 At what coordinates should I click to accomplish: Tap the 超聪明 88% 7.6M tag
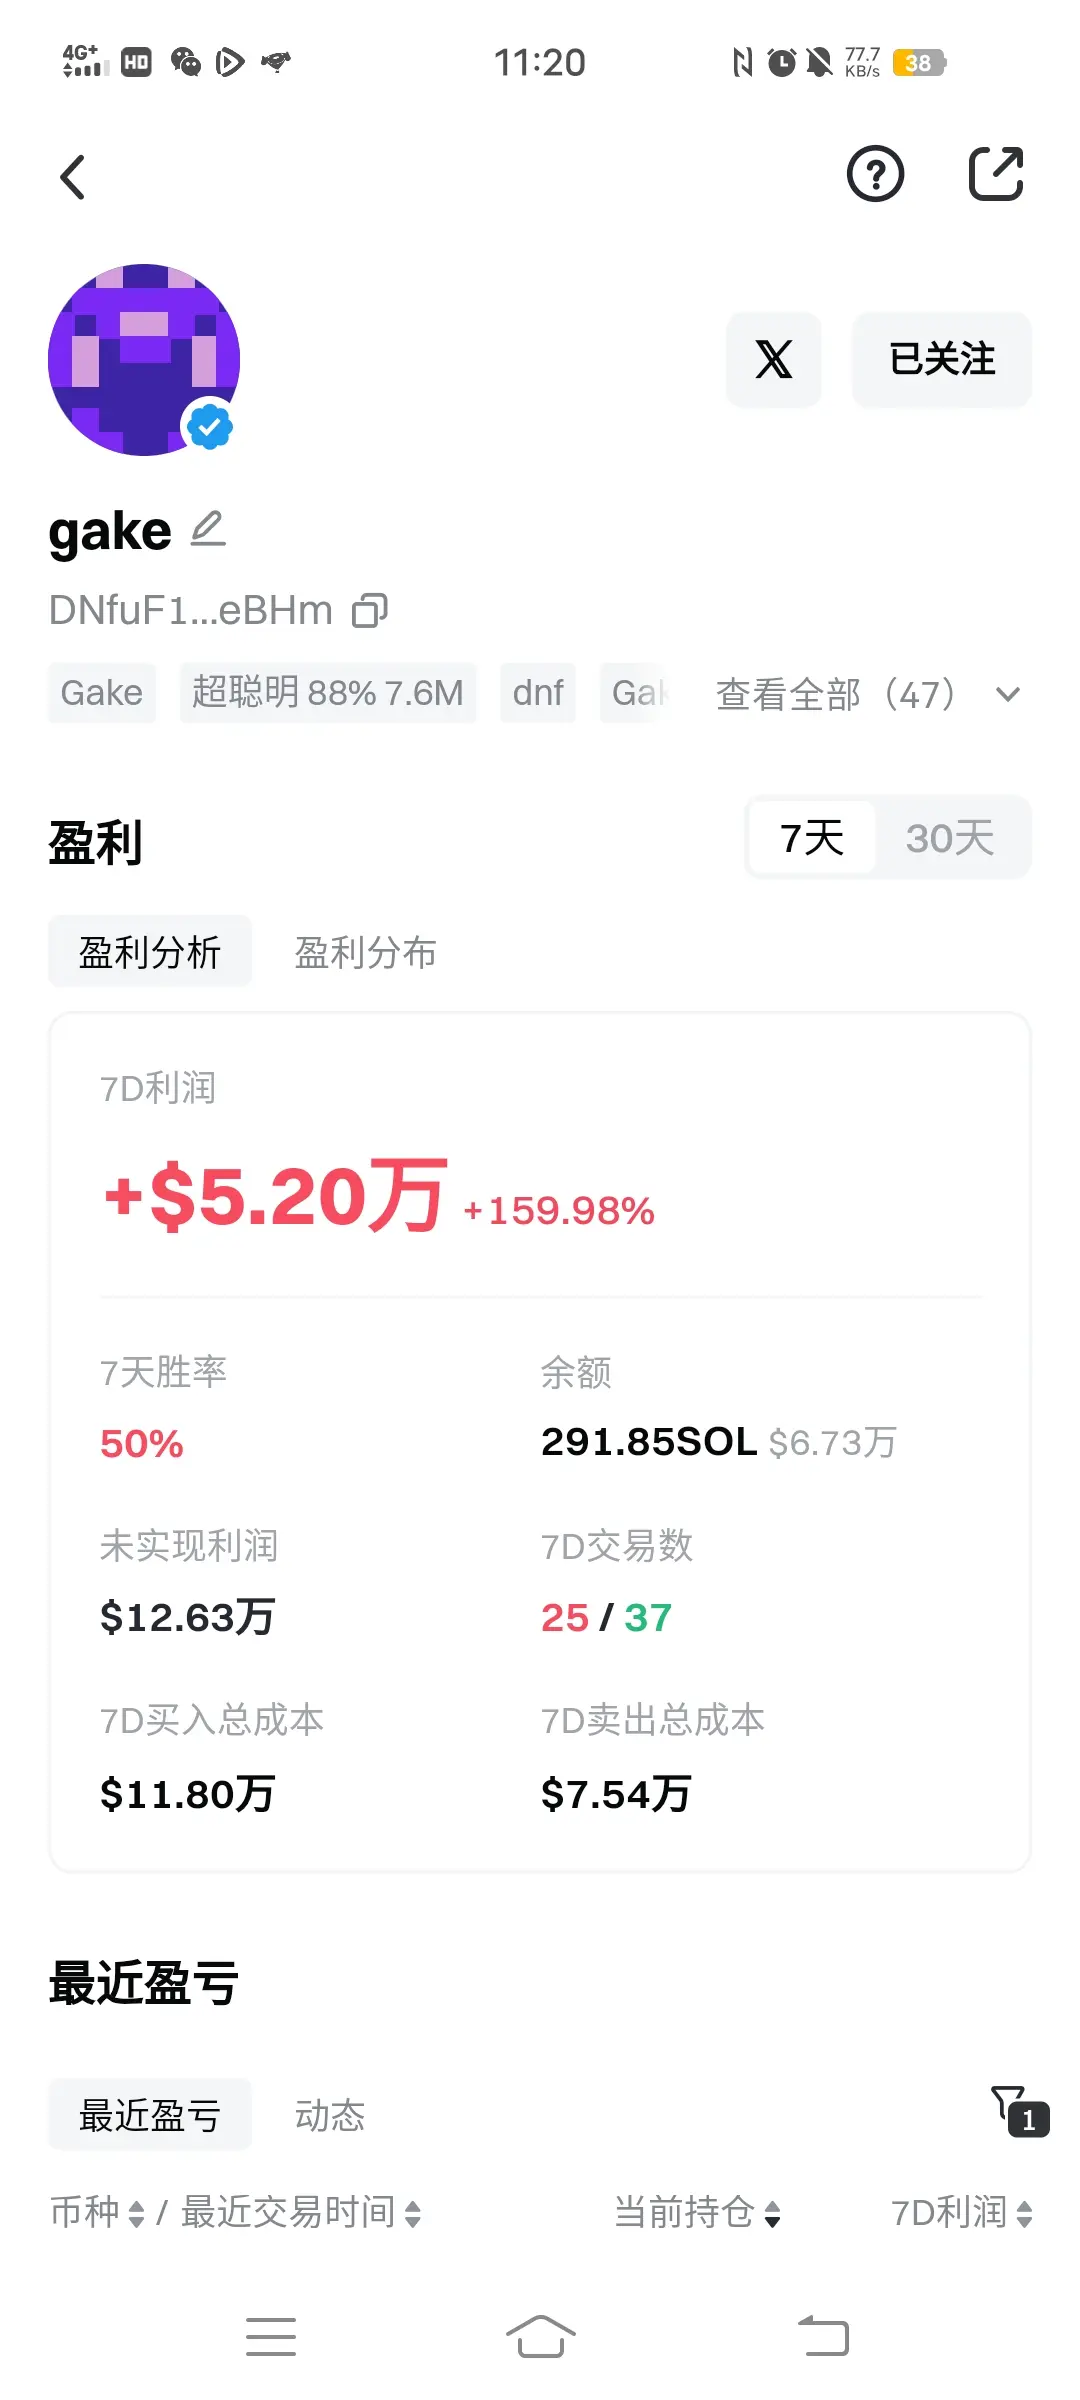click(328, 692)
